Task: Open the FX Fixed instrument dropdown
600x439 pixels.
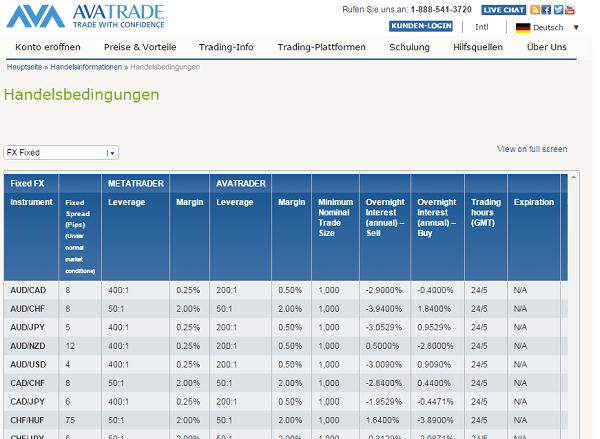Action: coord(61,153)
